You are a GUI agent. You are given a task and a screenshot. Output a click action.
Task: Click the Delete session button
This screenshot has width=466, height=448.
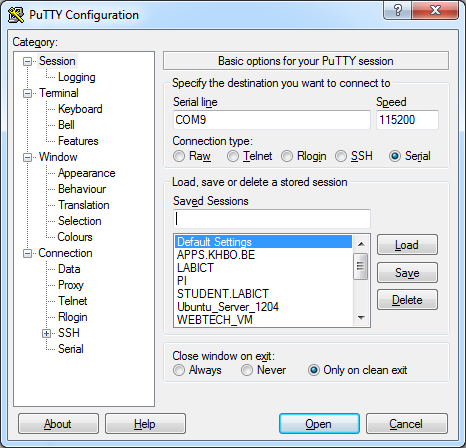coord(407,300)
